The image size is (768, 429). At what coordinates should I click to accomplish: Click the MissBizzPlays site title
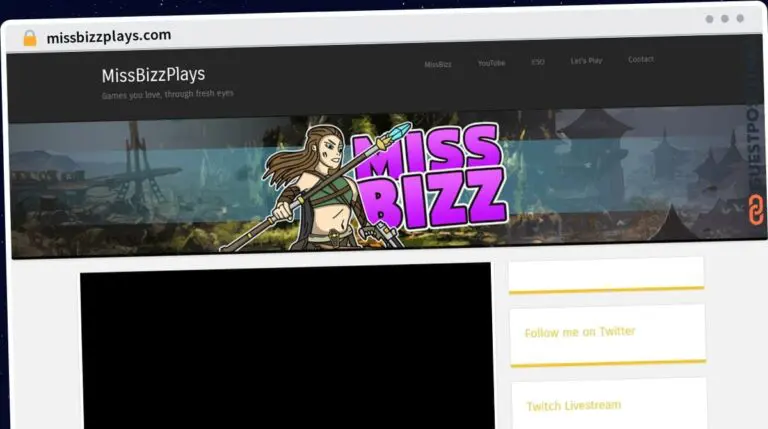[x=153, y=75]
